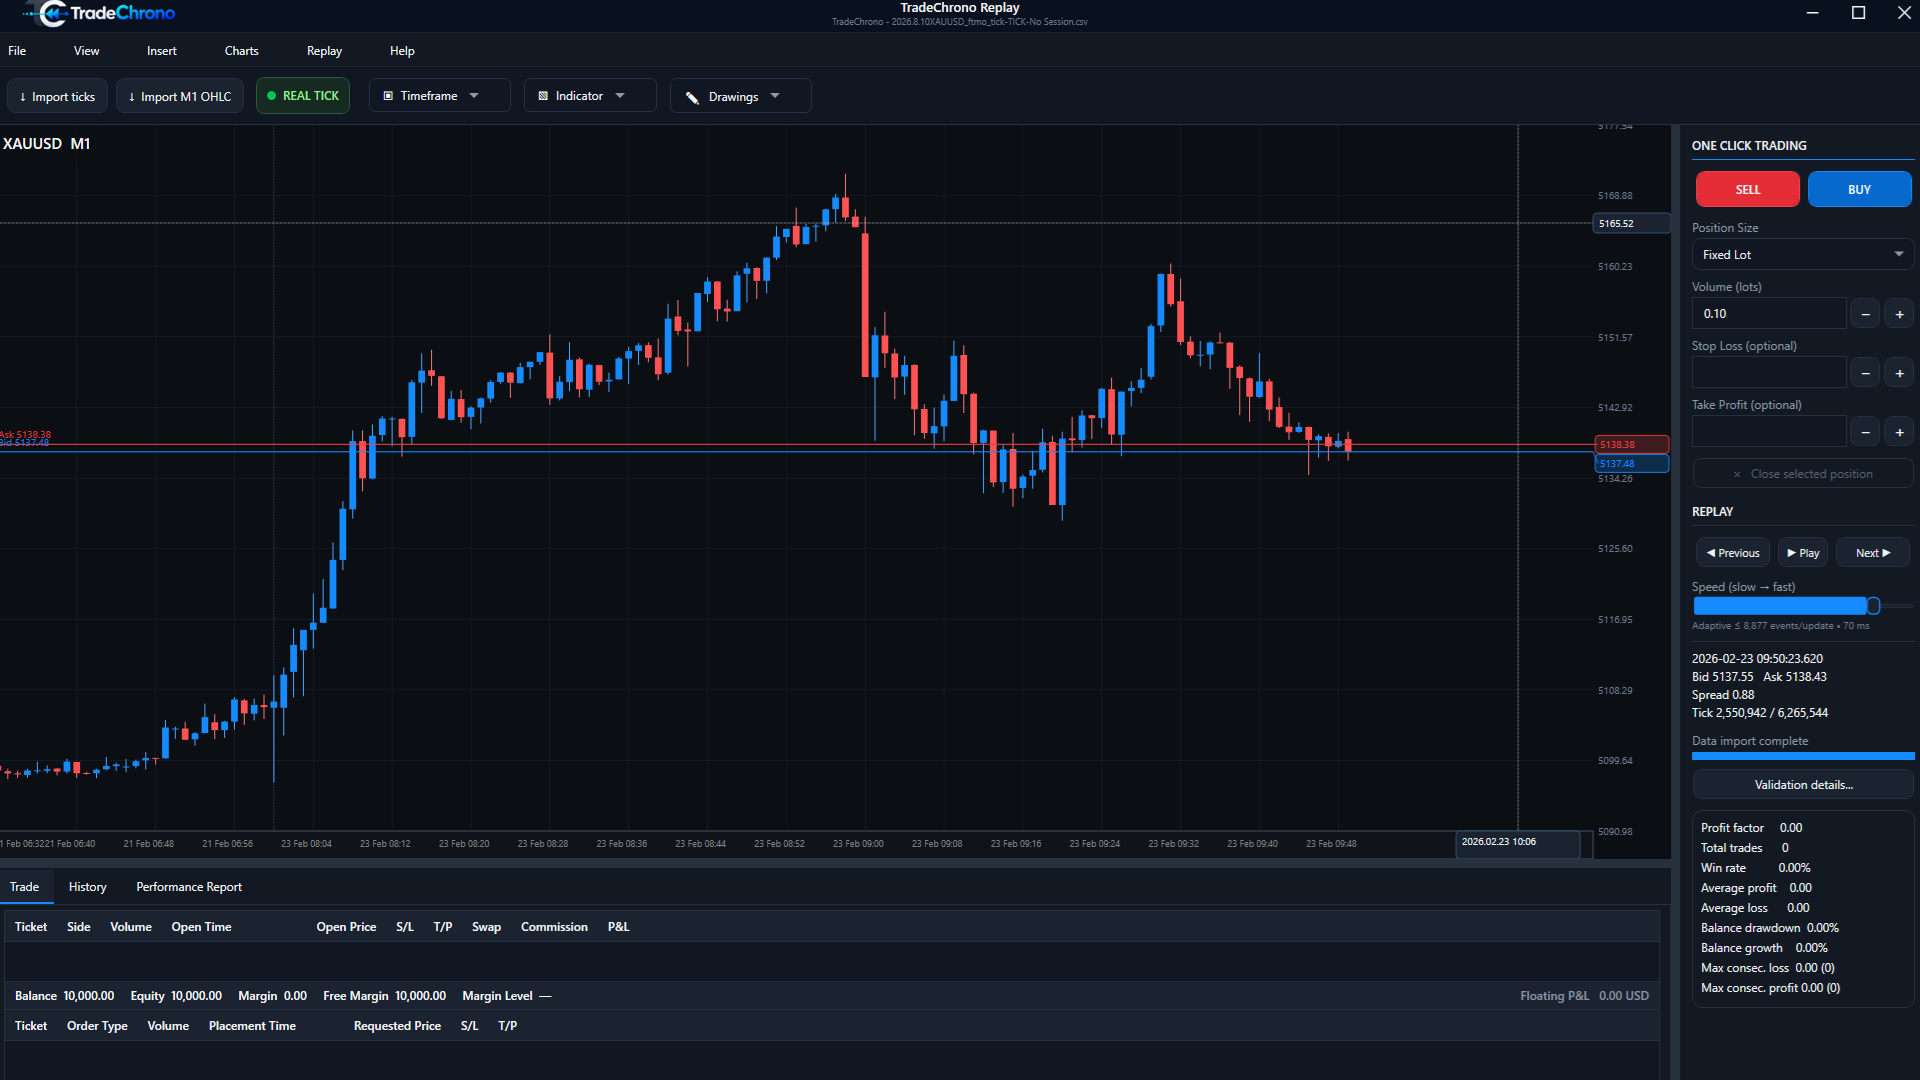Open the File menu
This screenshot has width=1920, height=1080.
pos(17,51)
